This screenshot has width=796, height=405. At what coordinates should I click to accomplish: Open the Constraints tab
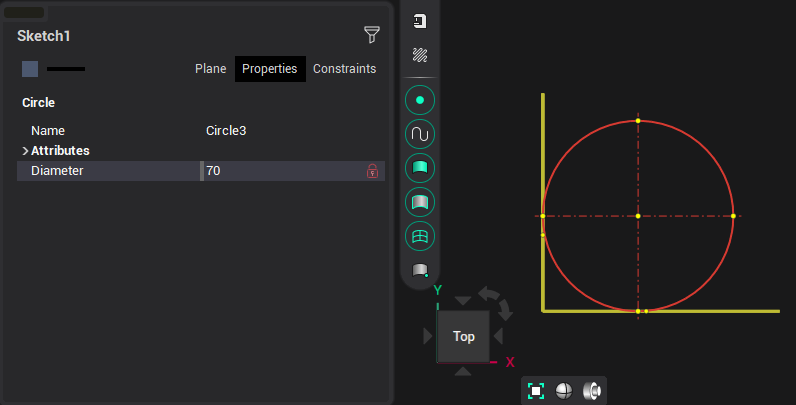coord(344,69)
